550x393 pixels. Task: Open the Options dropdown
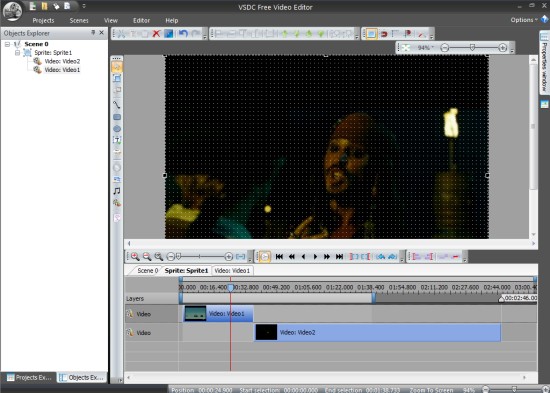pos(524,20)
